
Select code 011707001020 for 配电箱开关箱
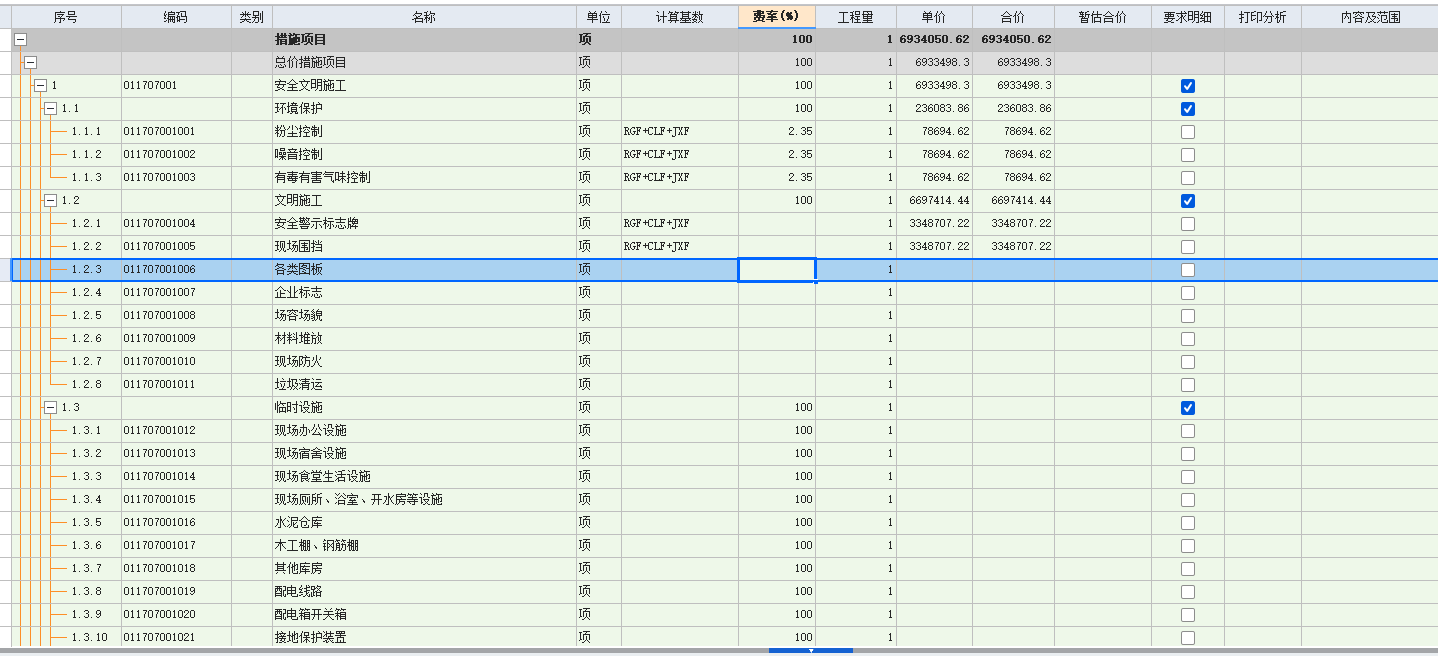176,614
